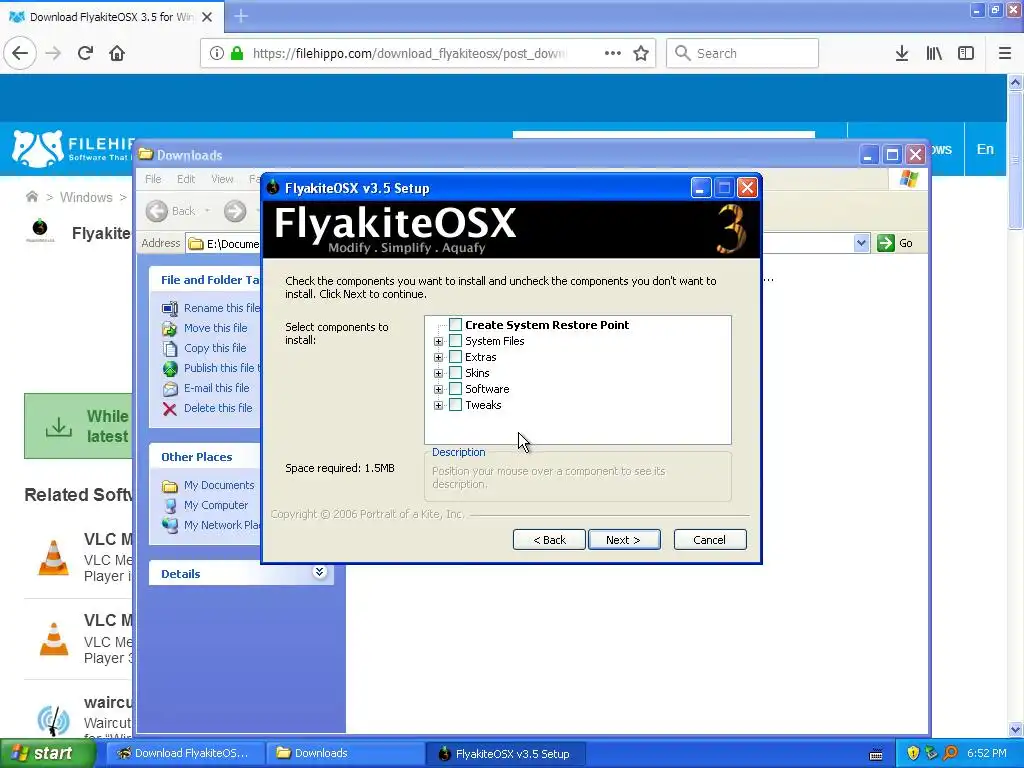Screen dimensions: 1024x768
Task: Click the Back arrow in Downloads explorer
Action: [157, 211]
